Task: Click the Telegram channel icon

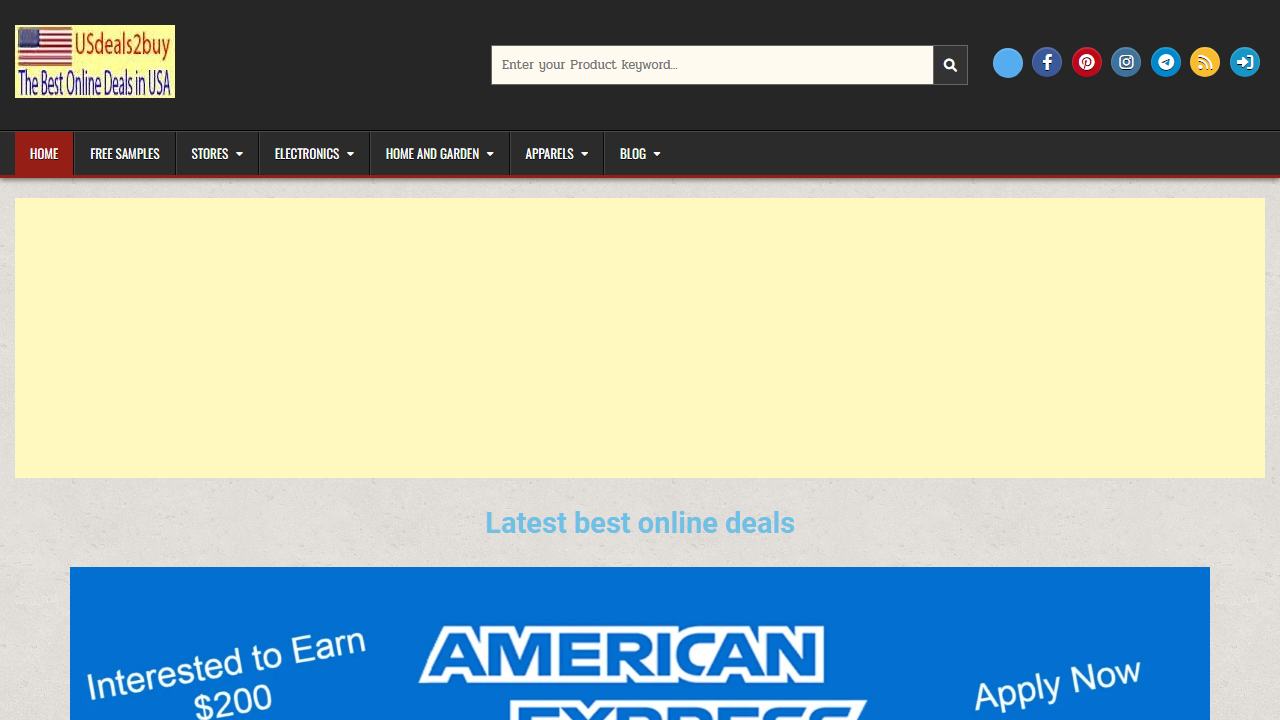Action: click(1165, 62)
